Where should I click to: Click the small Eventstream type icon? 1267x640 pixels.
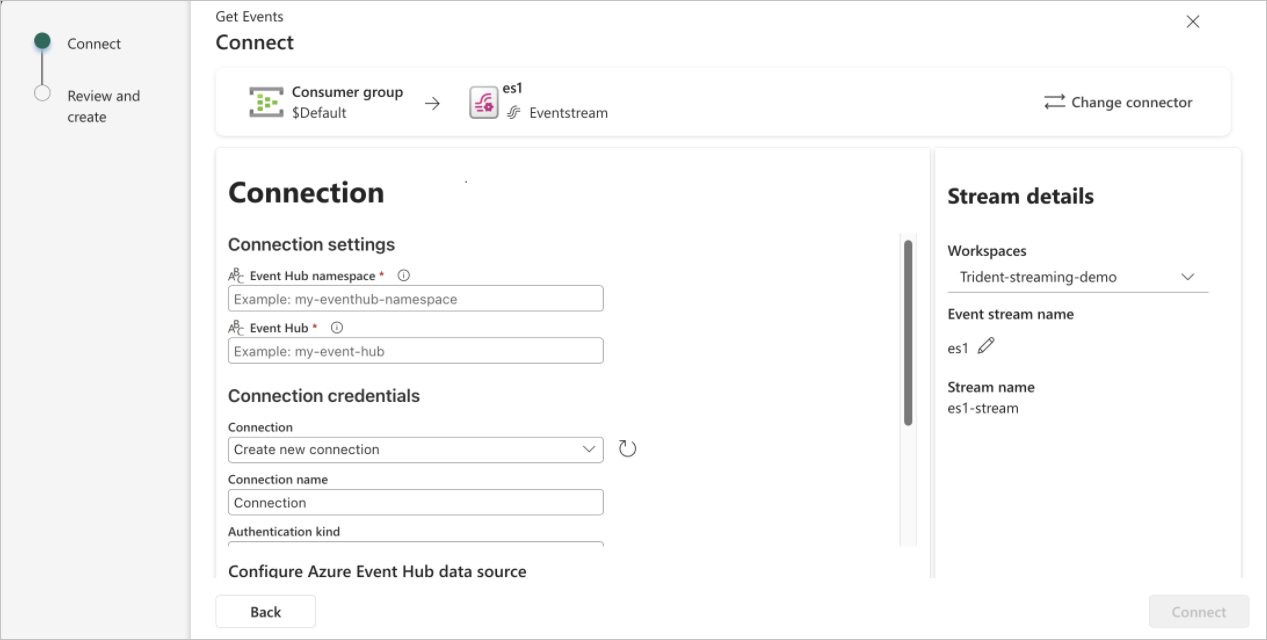pyautogui.click(x=514, y=113)
